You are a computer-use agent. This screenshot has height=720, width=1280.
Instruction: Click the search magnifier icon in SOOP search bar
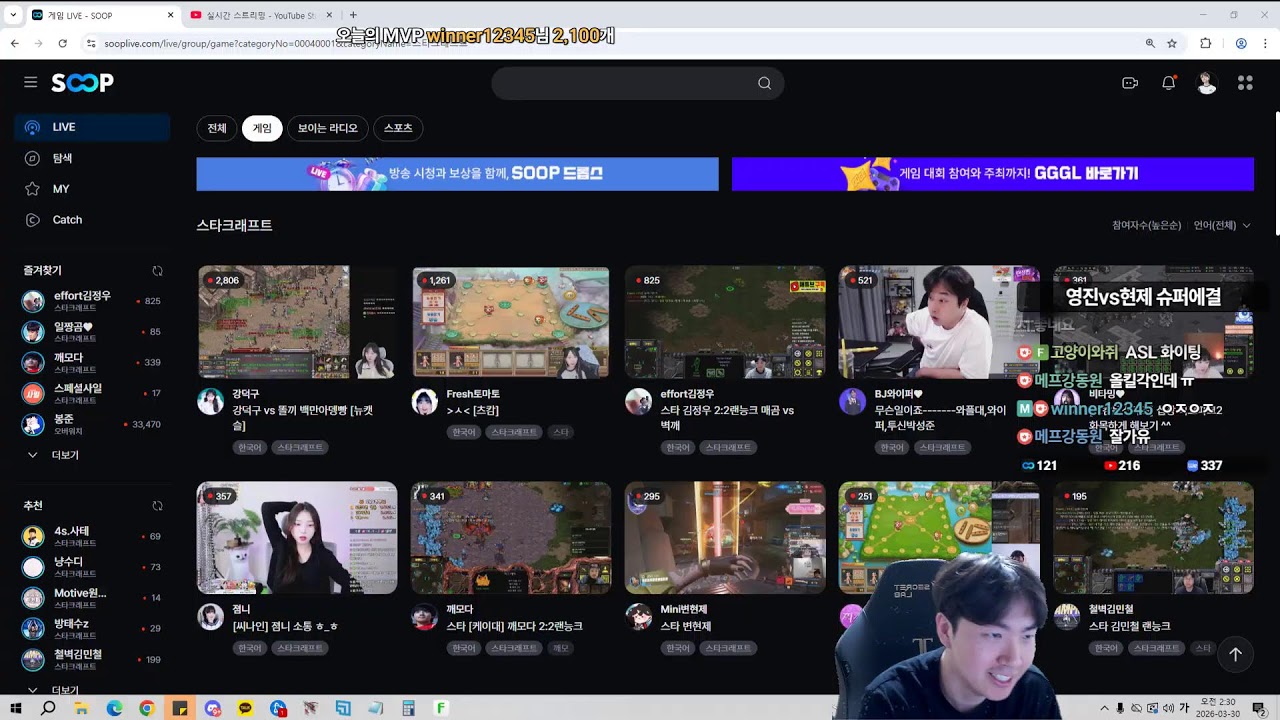[764, 83]
